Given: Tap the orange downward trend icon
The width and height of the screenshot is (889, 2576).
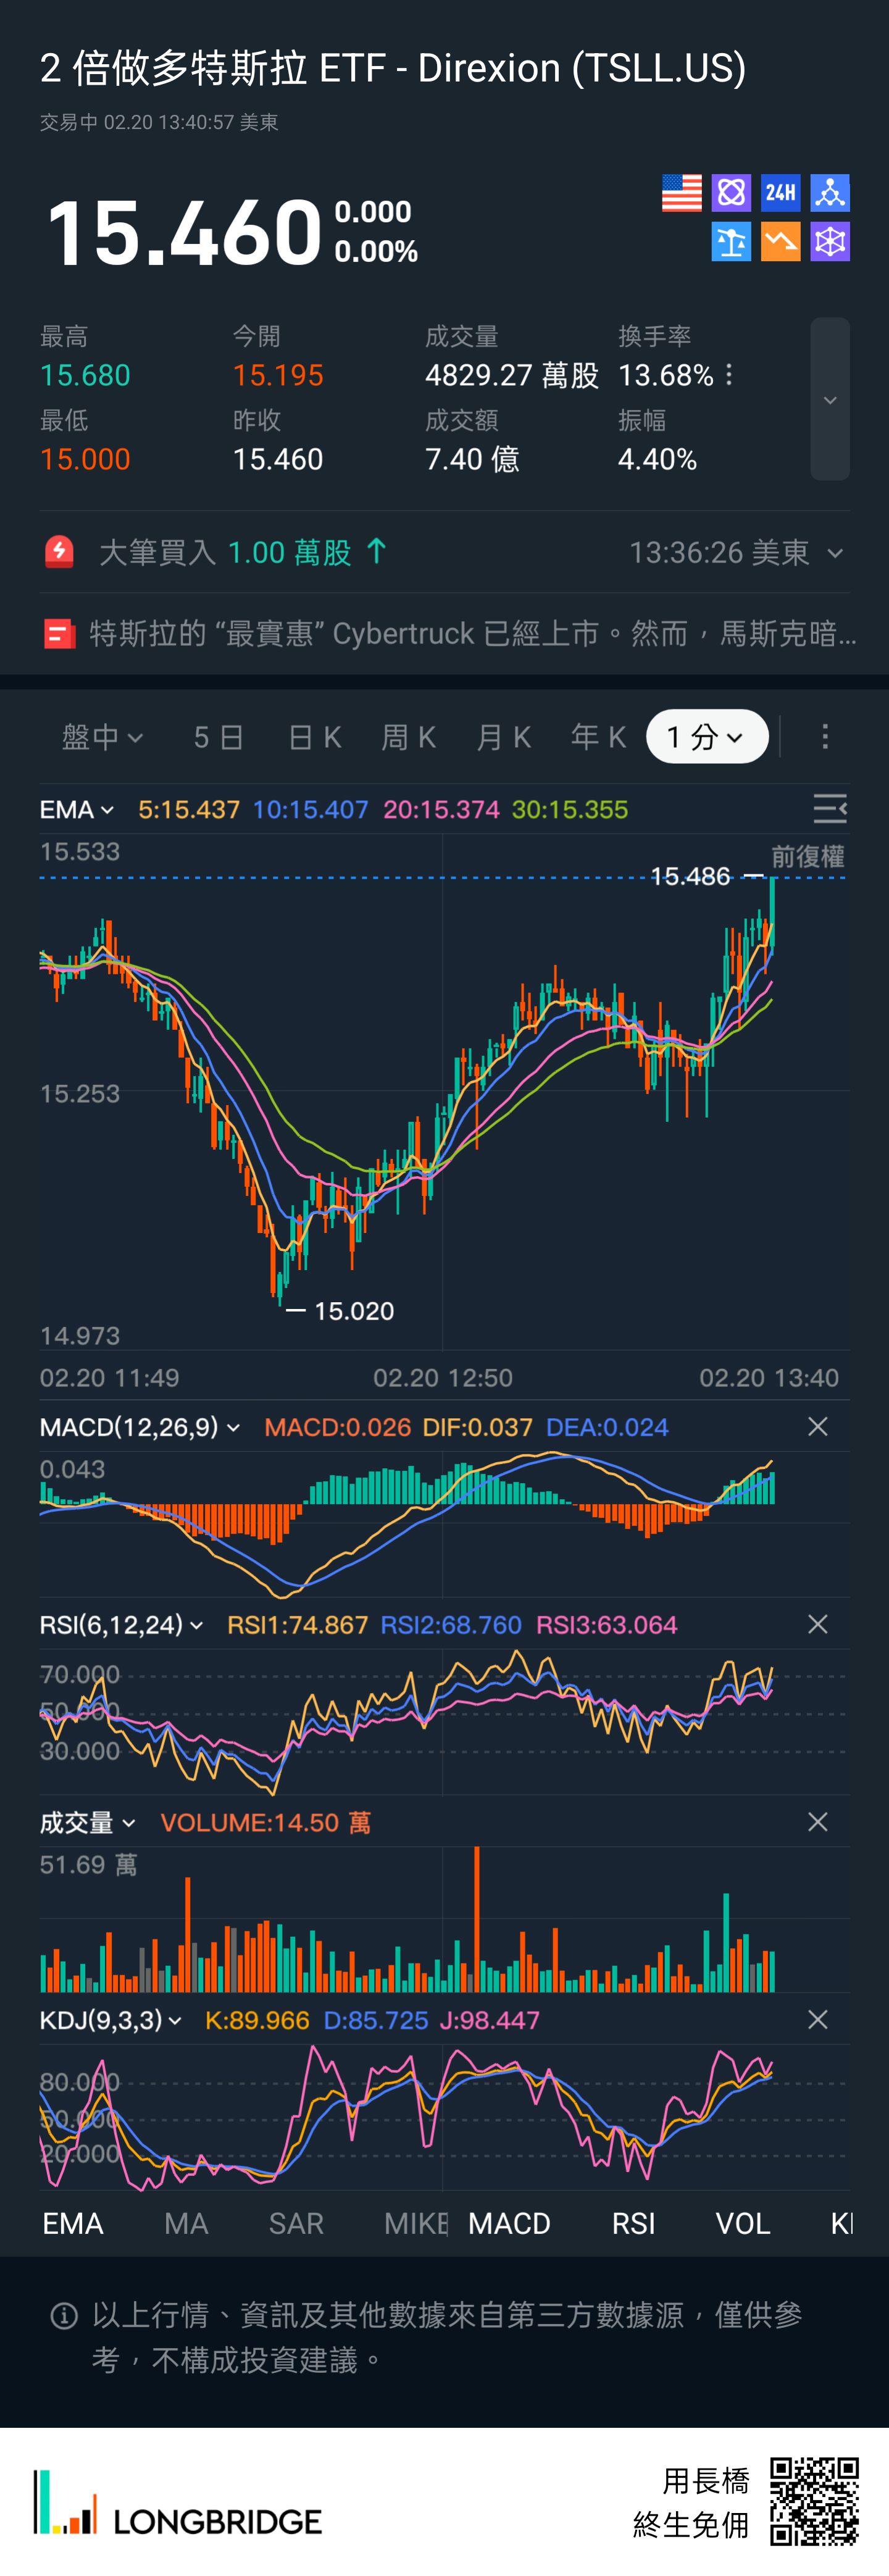Looking at the screenshot, I should pyautogui.click(x=780, y=242).
